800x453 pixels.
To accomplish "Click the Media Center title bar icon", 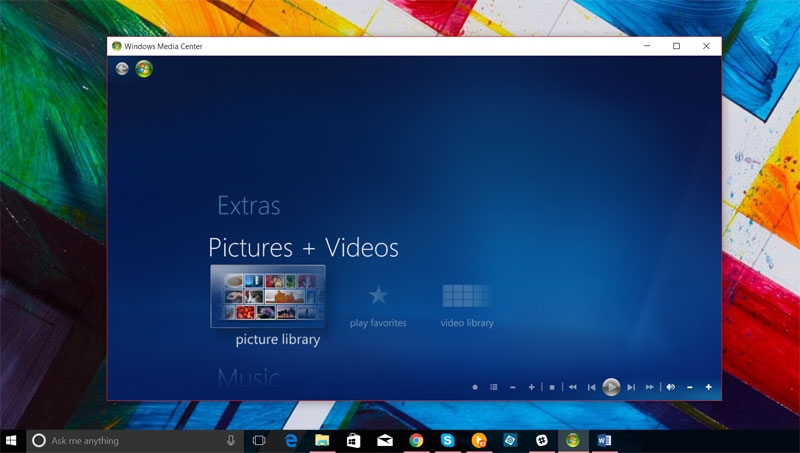I will coord(116,46).
